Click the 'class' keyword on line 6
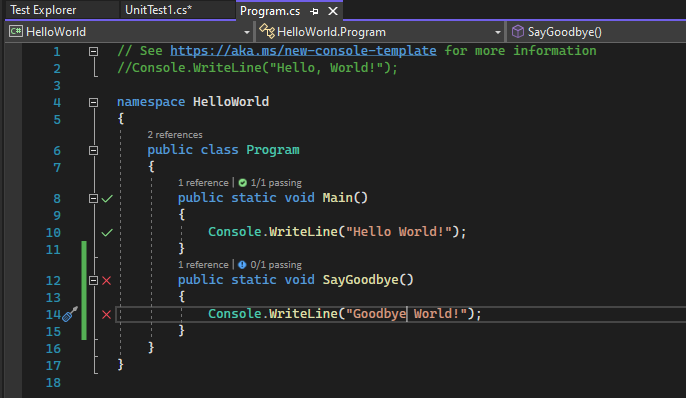 [219, 150]
